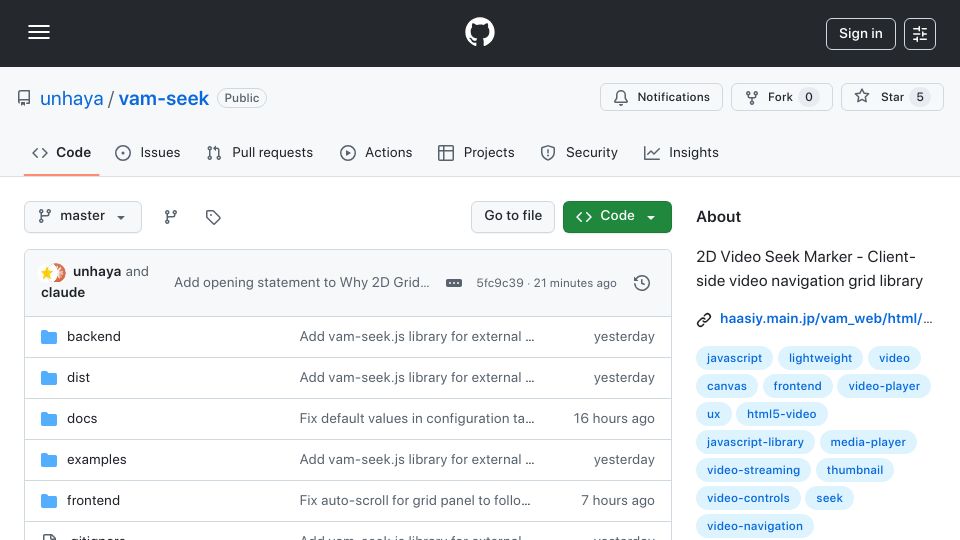Click the frontend folder icon
Viewport: 960px width, 540px height.
click(x=49, y=501)
